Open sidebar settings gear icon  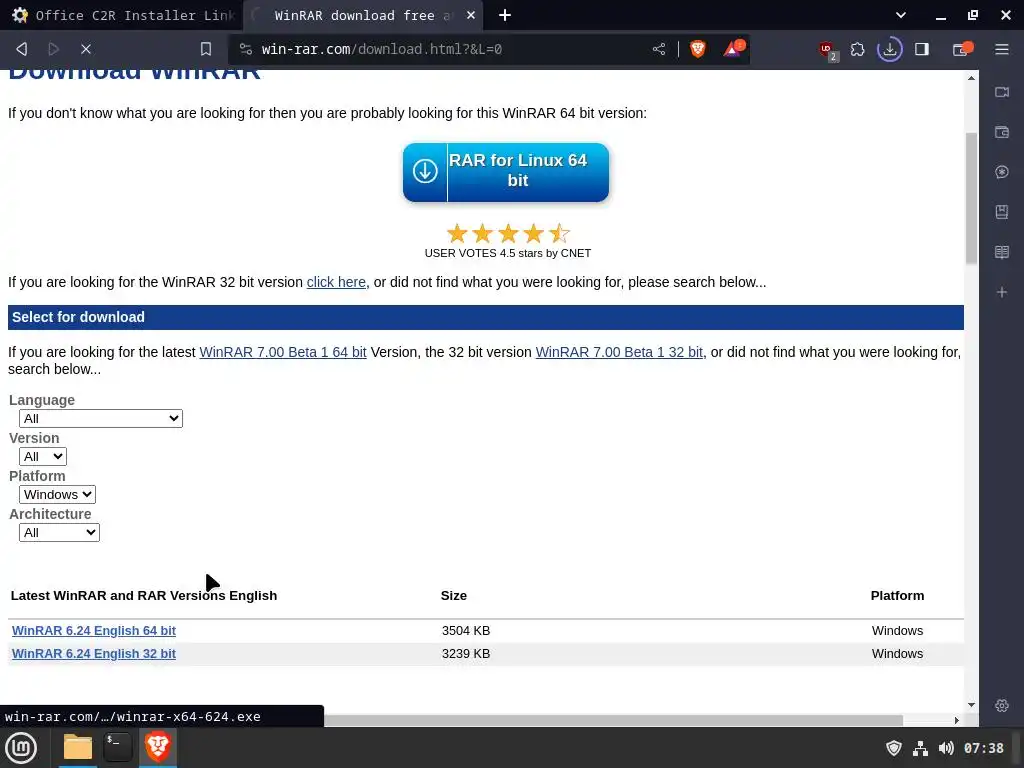(1002, 705)
